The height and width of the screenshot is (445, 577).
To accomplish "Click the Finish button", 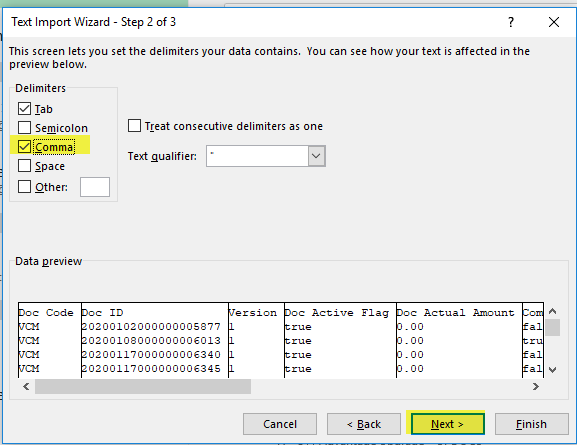I will (x=531, y=424).
